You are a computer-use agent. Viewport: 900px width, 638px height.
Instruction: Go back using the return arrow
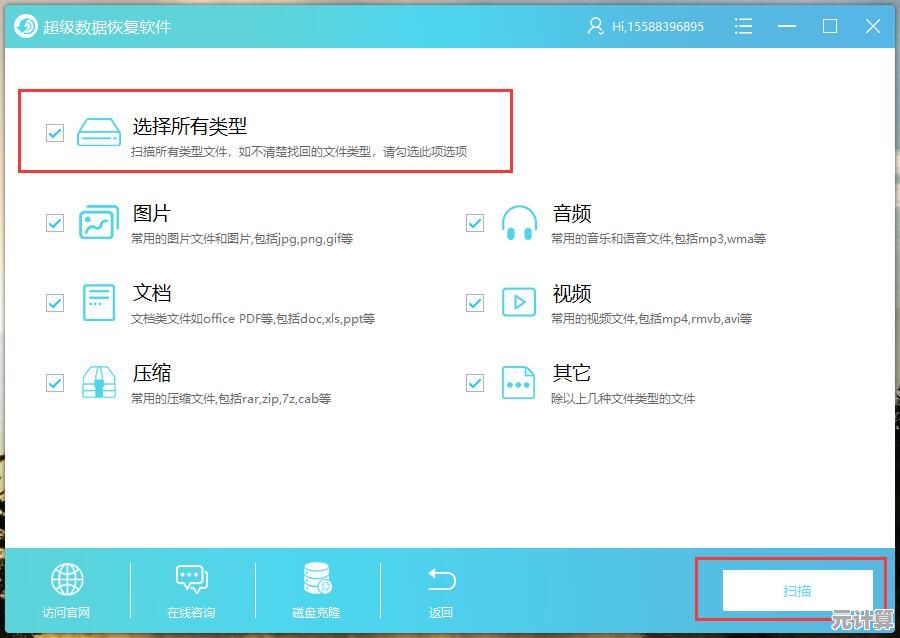click(441, 580)
